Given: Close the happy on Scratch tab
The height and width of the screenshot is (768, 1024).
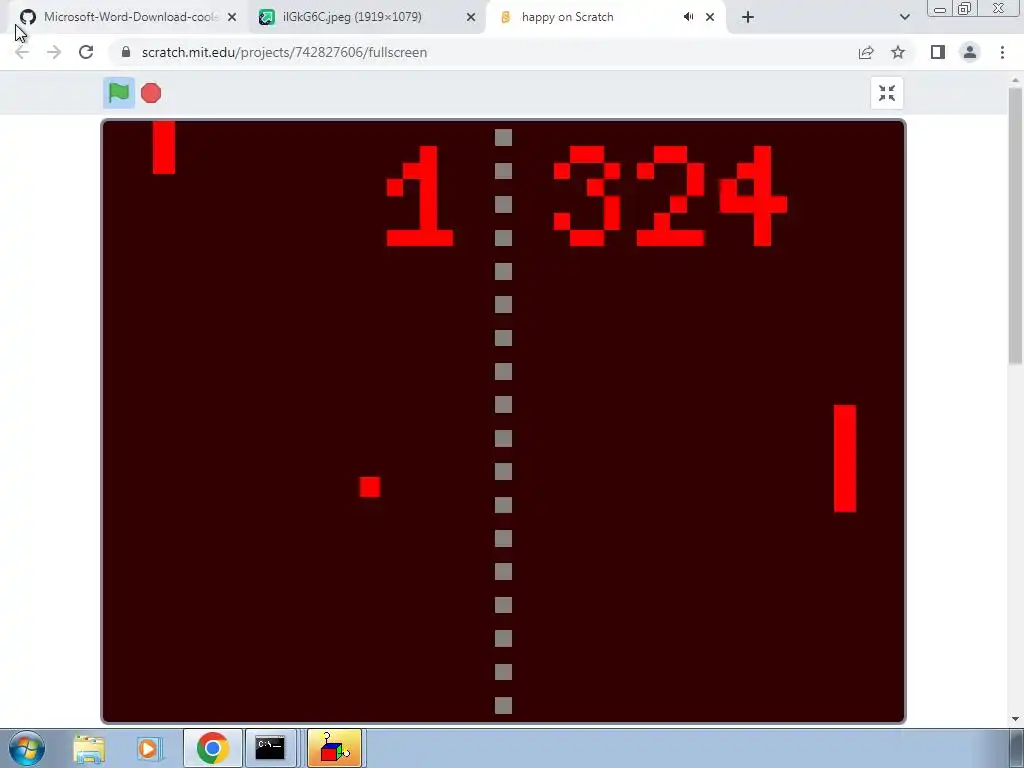Looking at the screenshot, I should pyautogui.click(x=710, y=17).
